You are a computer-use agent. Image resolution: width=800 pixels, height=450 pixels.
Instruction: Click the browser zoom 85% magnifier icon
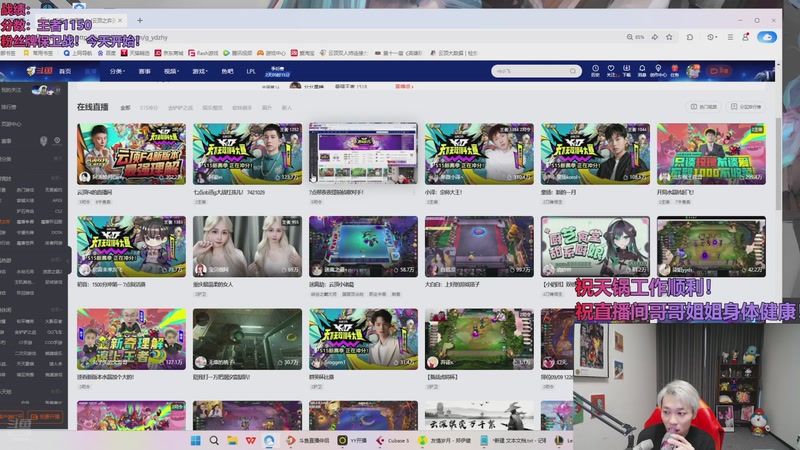630,37
